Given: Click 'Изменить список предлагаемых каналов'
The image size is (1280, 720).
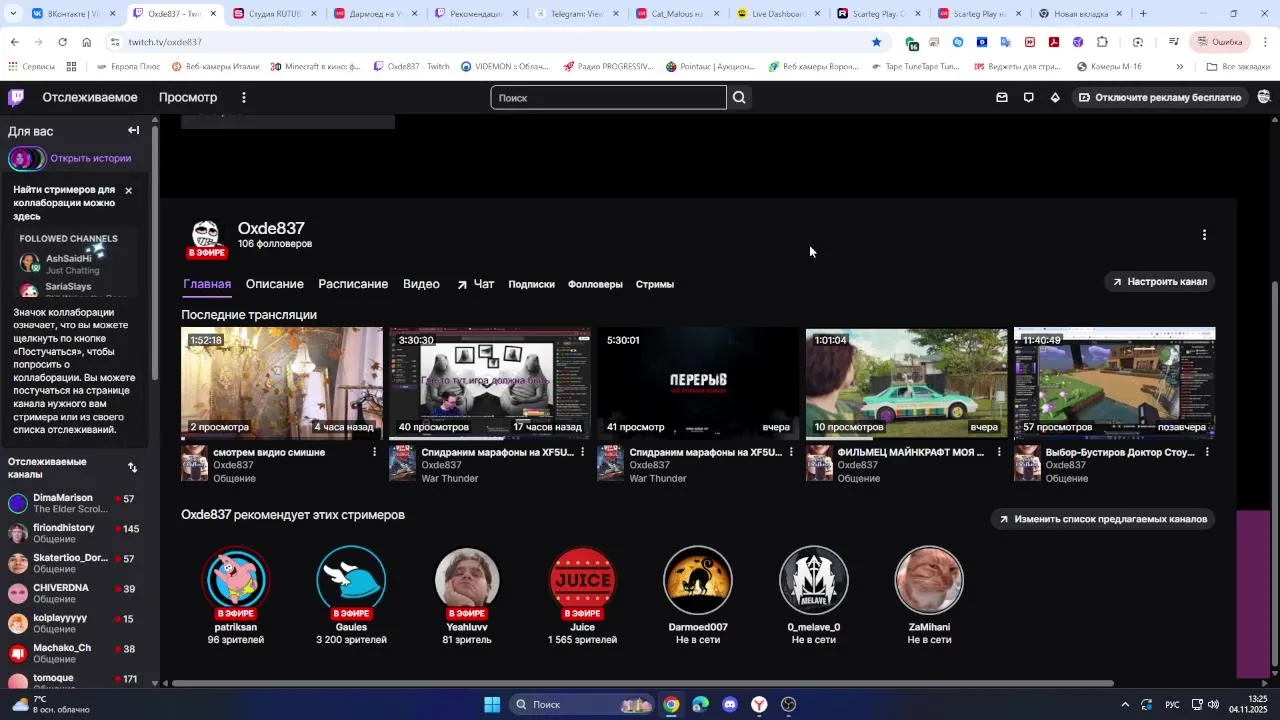Looking at the screenshot, I should (x=1103, y=519).
